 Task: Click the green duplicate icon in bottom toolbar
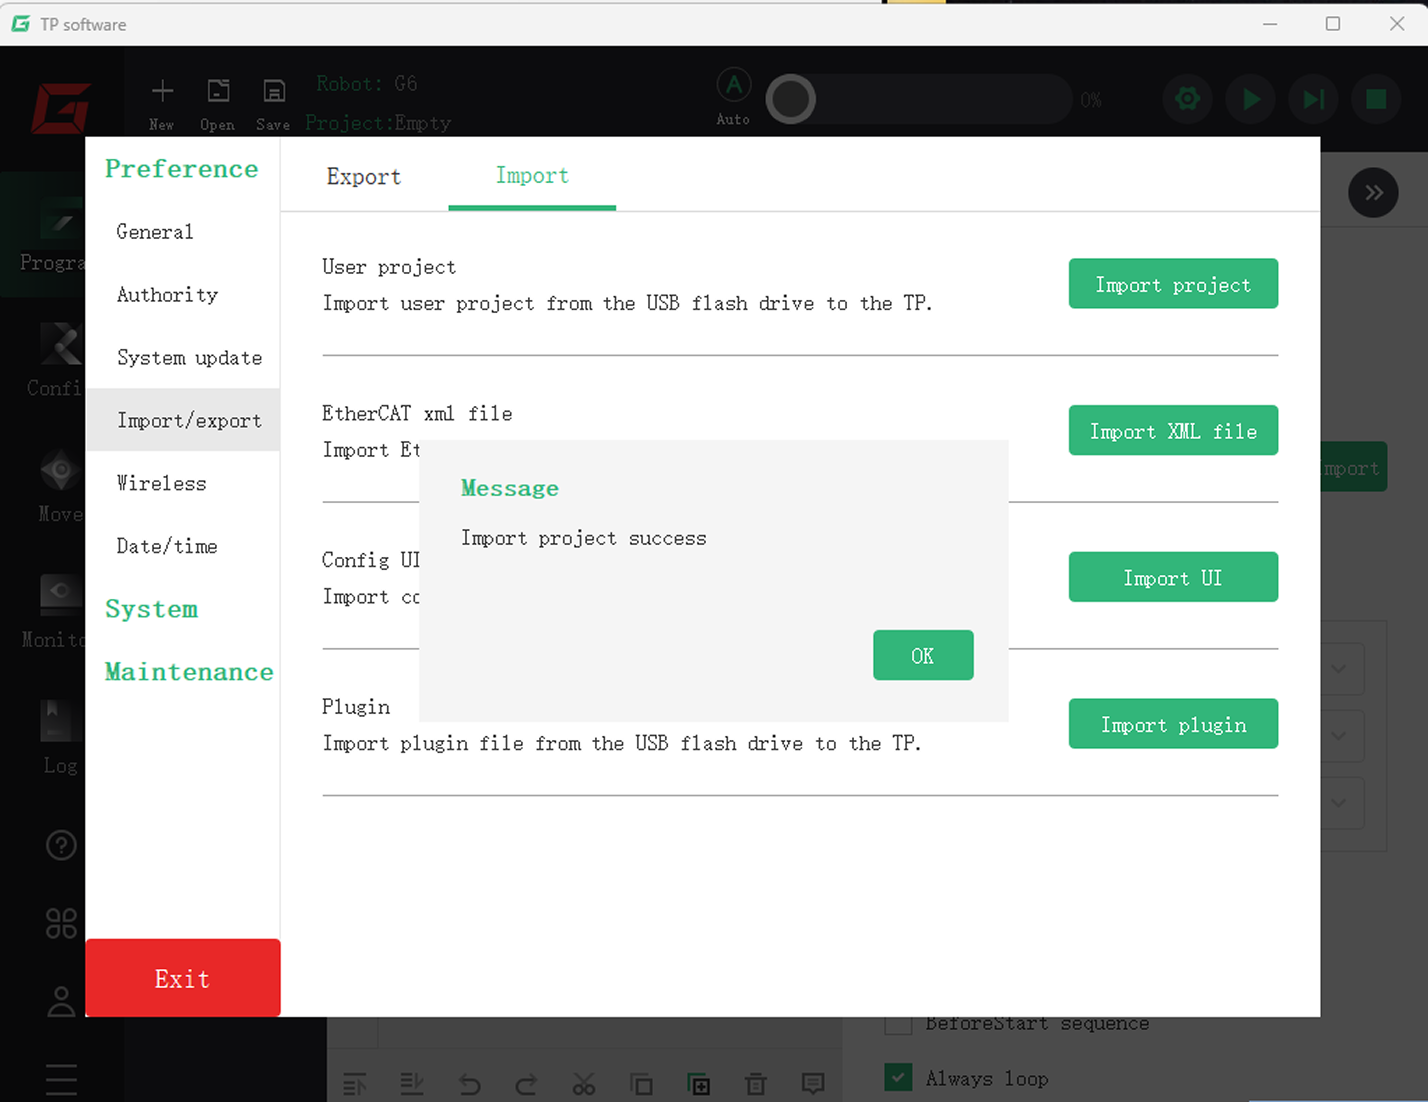(699, 1084)
